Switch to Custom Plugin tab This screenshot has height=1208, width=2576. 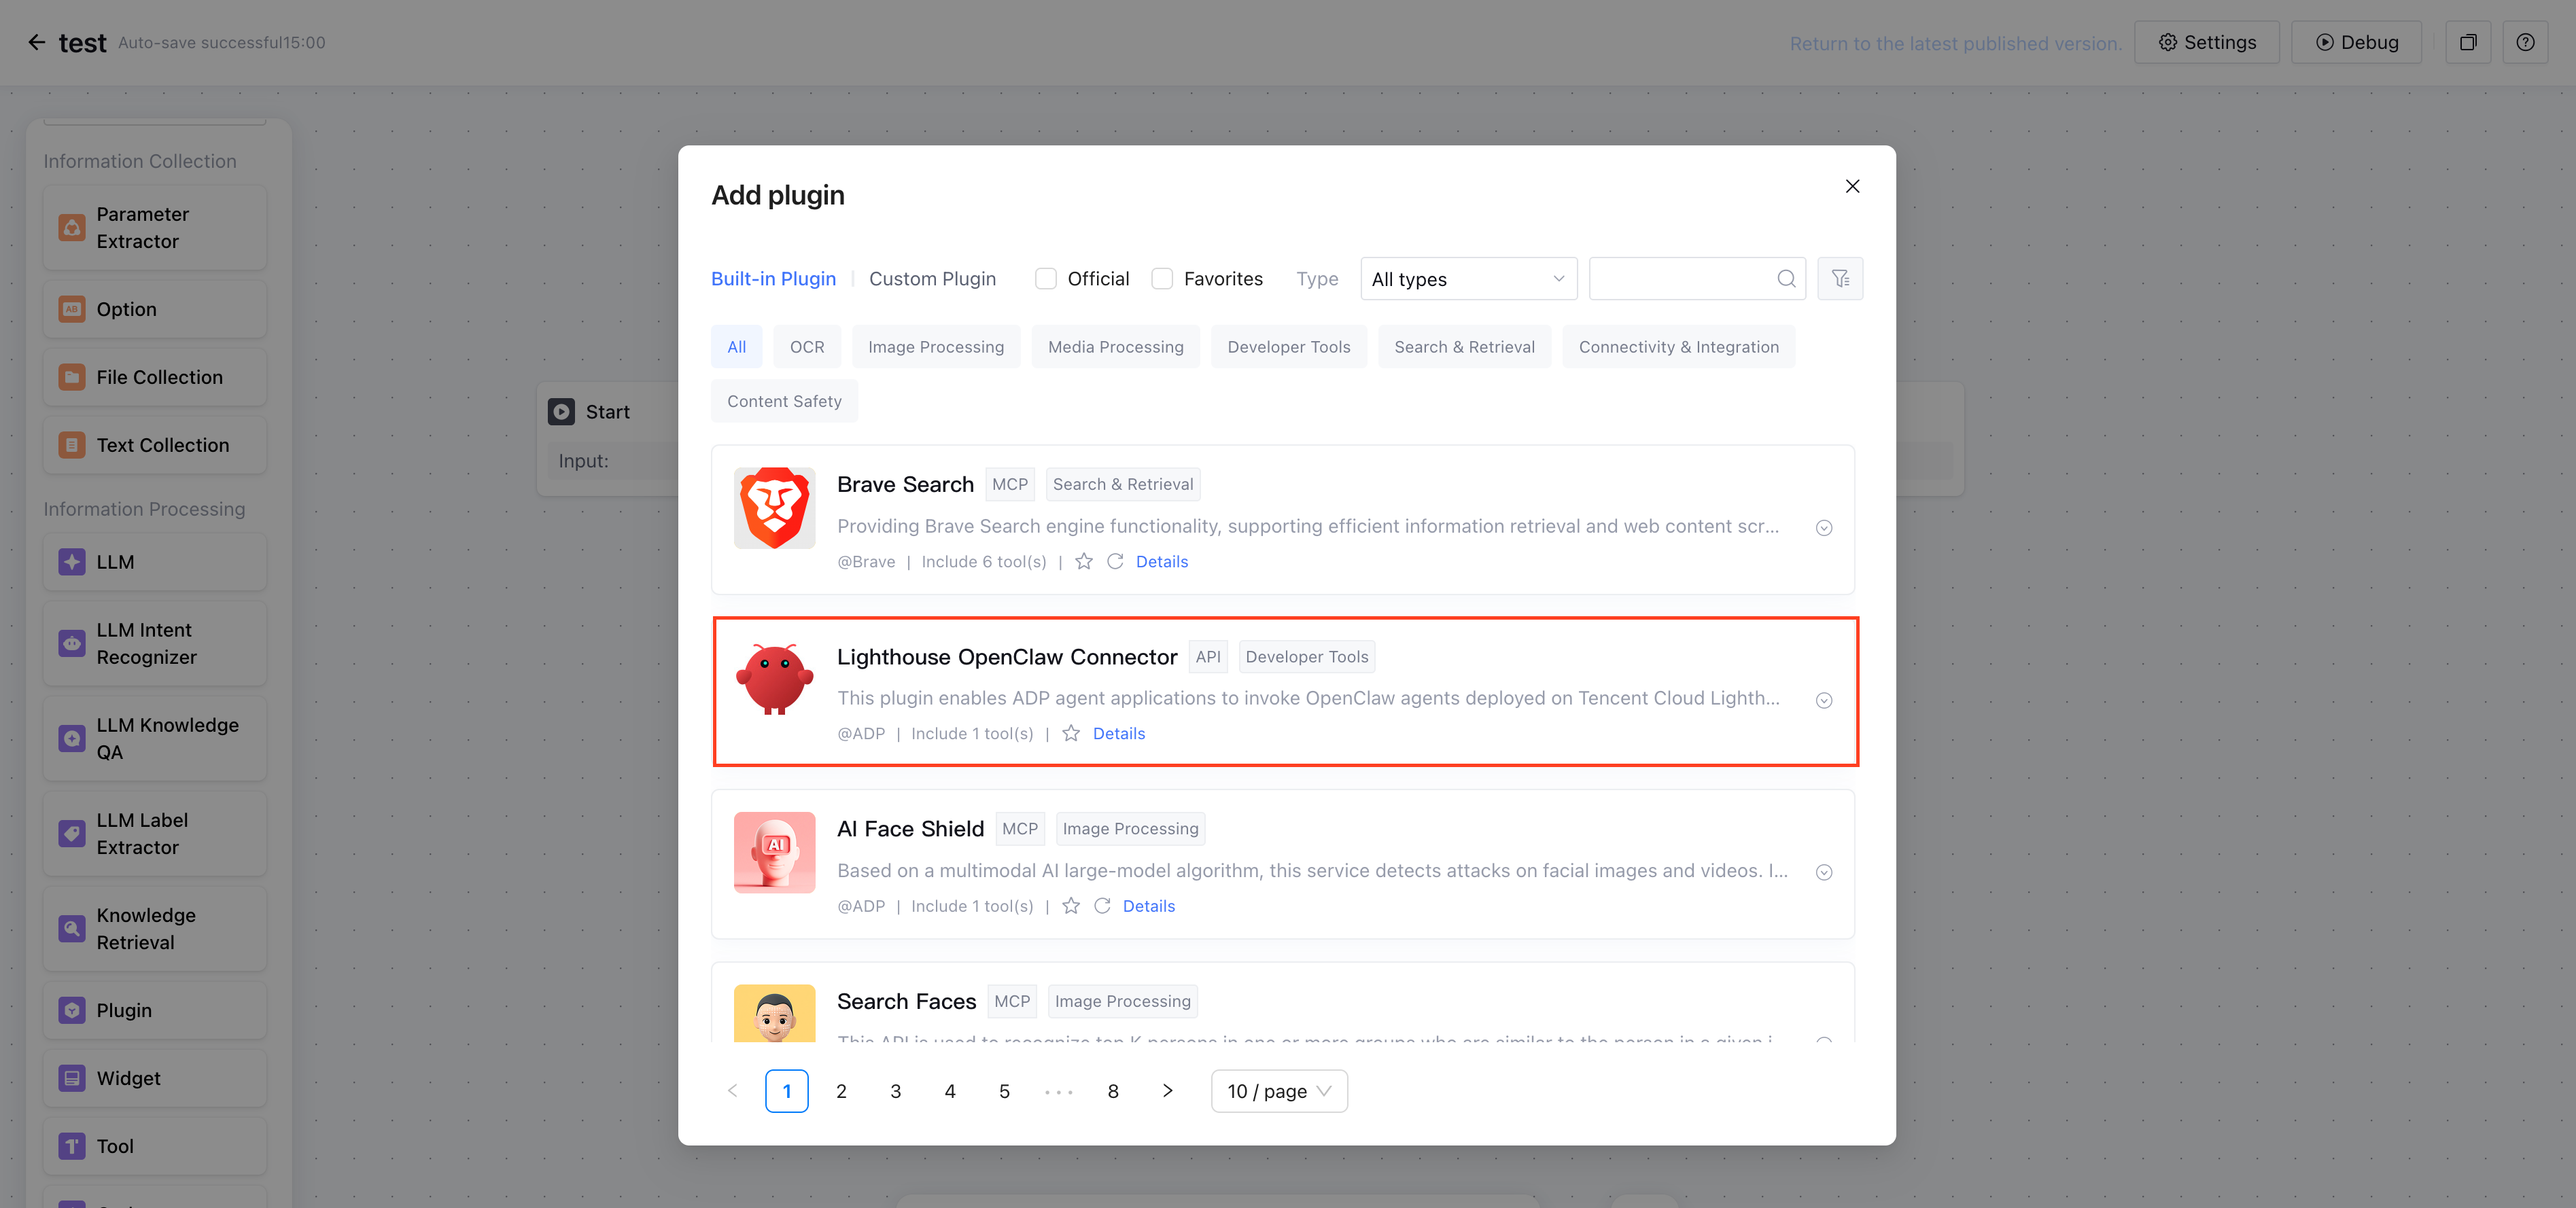pos(932,279)
